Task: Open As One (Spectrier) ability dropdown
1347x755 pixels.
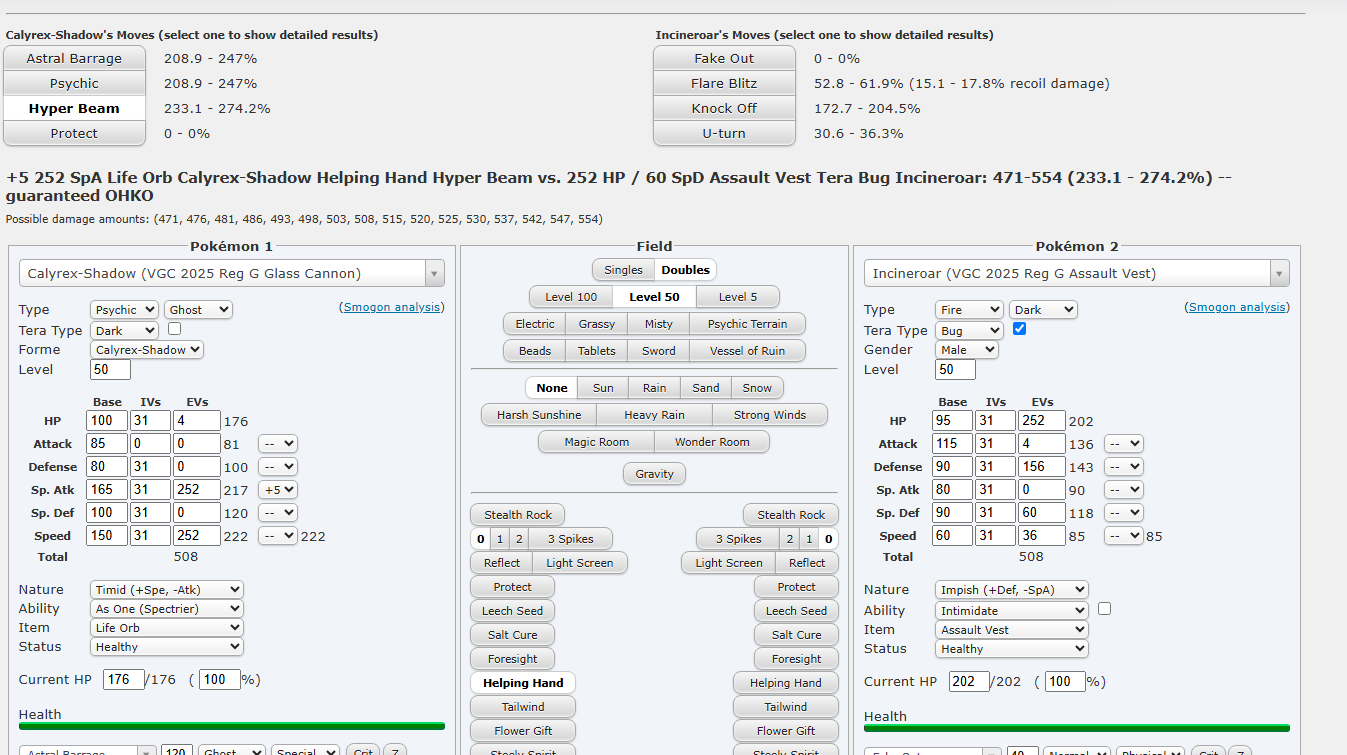Action: [x=166, y=609]
